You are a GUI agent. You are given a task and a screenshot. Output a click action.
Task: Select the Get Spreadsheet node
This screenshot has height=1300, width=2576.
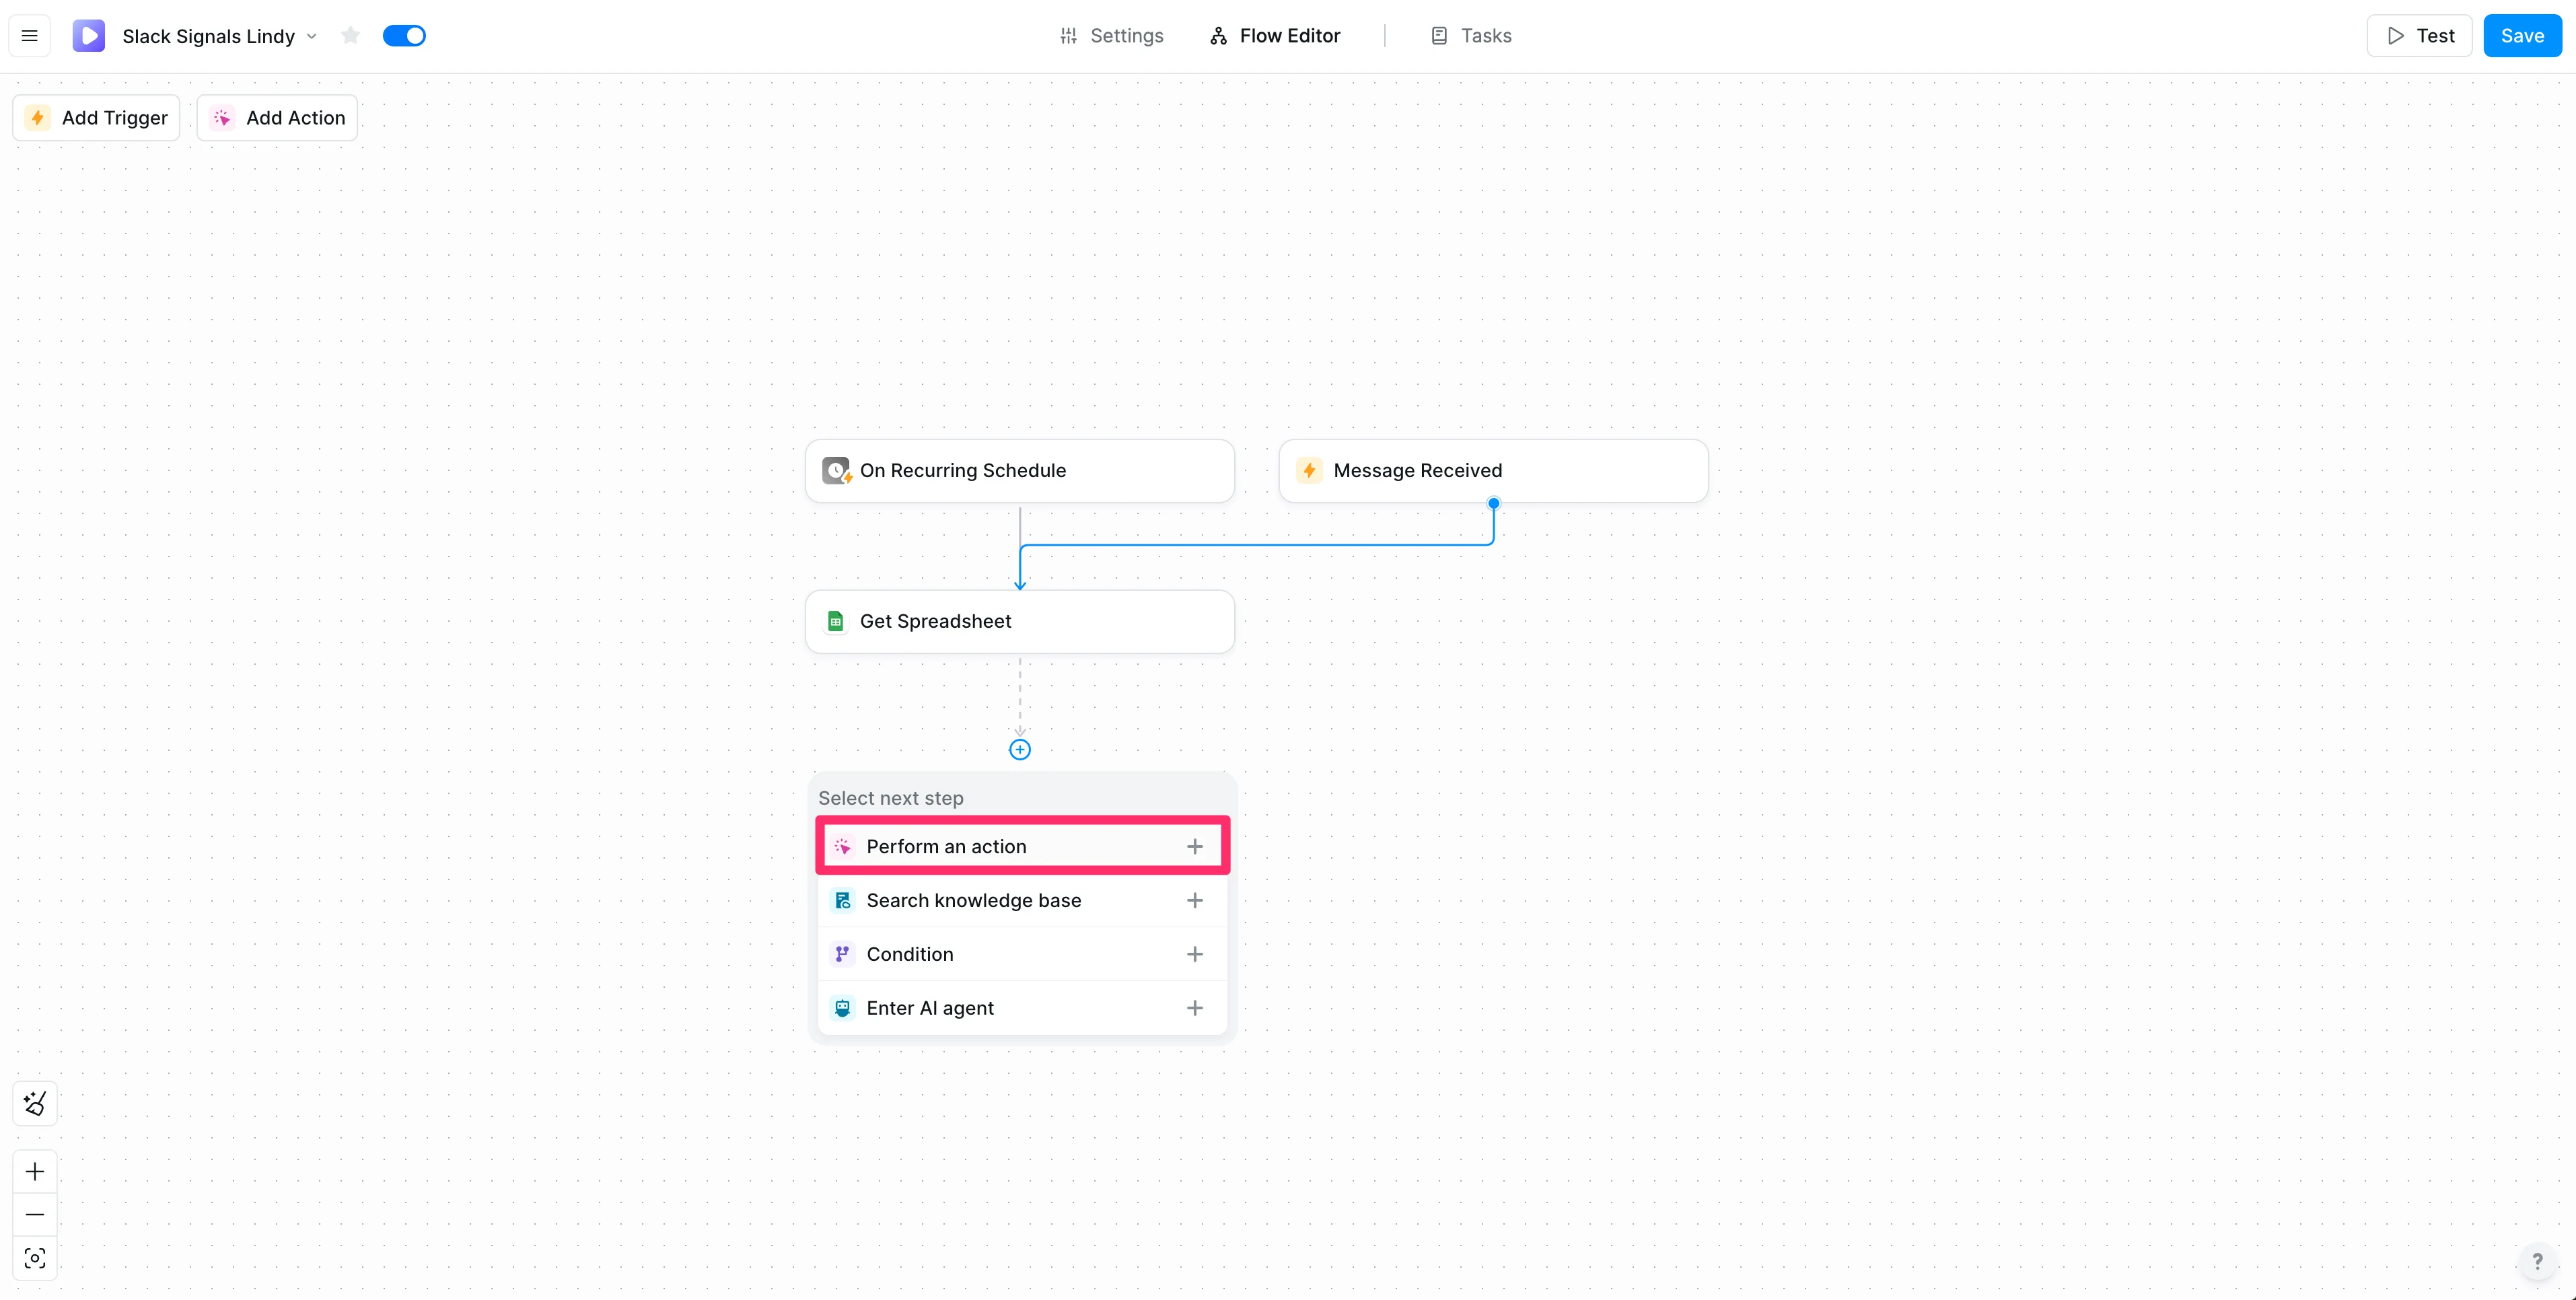[x=1019, y=621]
